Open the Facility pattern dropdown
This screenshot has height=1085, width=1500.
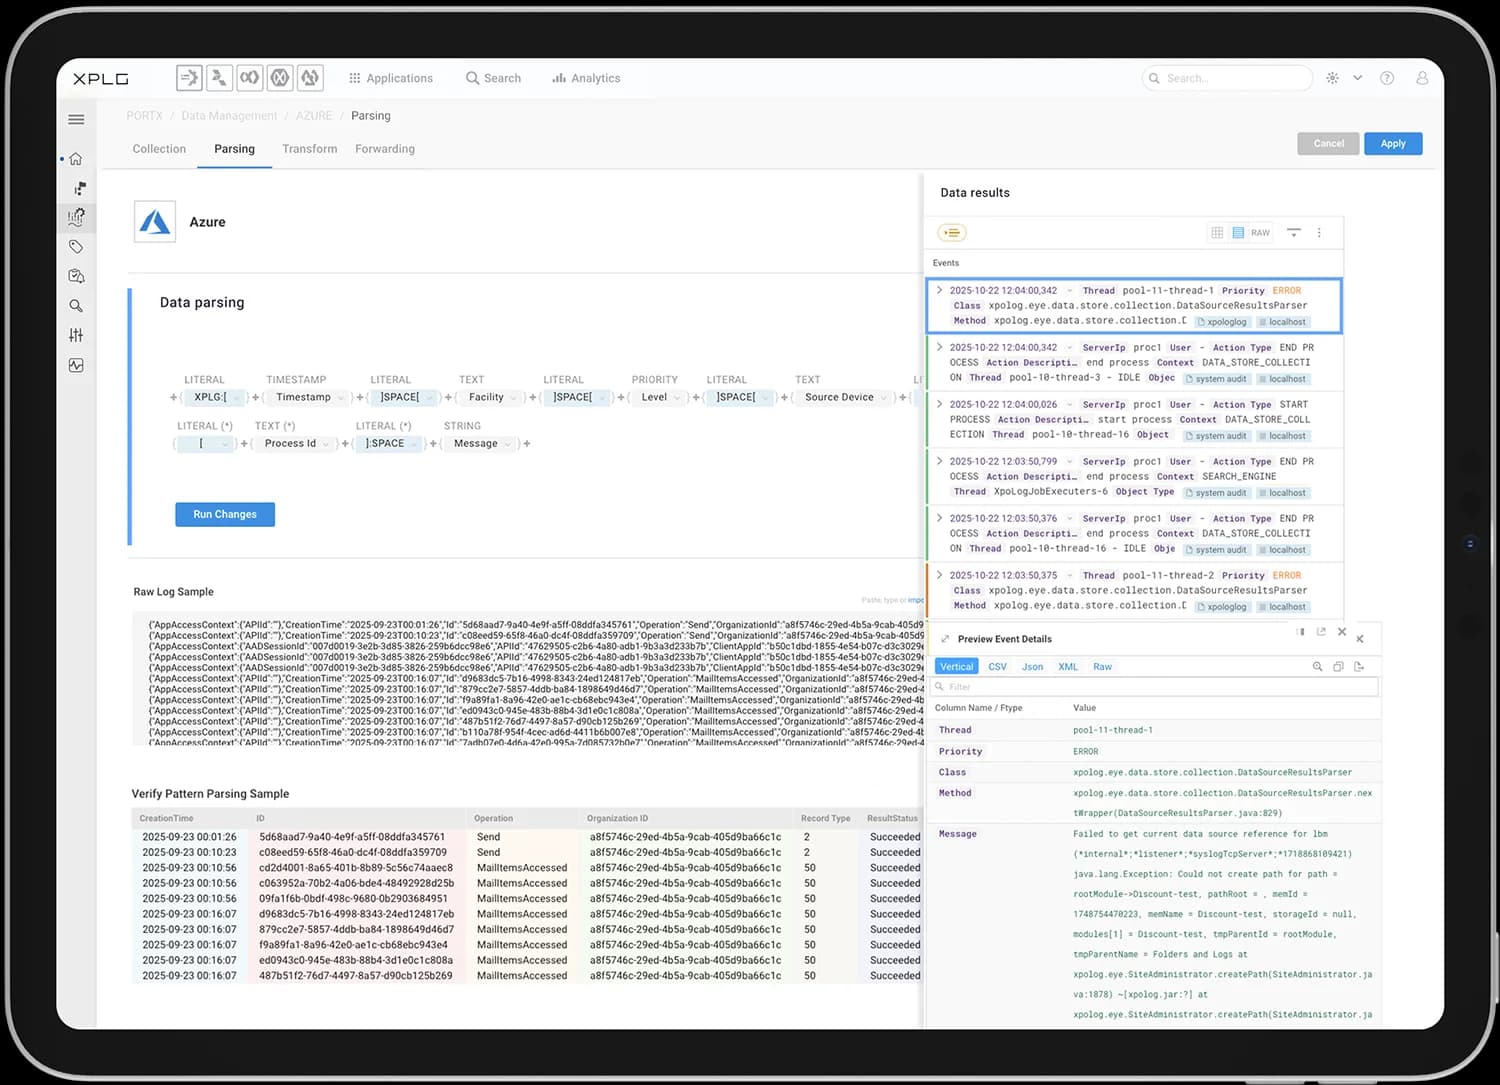[491, 397]
